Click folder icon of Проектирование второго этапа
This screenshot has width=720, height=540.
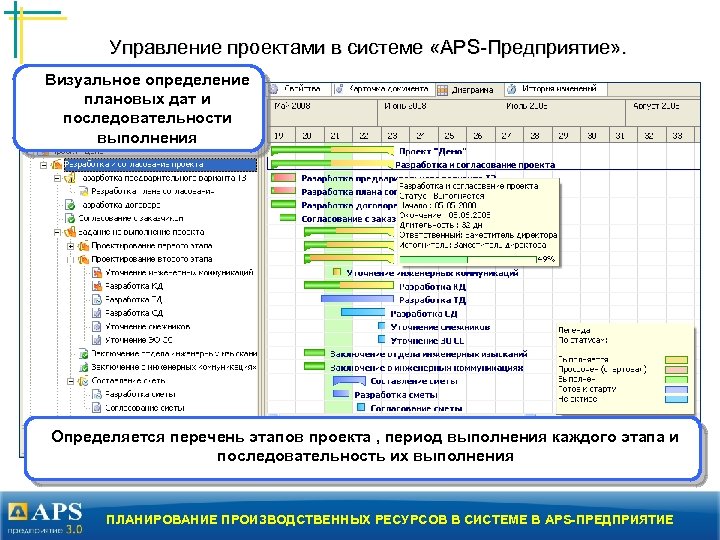point(84,259)
